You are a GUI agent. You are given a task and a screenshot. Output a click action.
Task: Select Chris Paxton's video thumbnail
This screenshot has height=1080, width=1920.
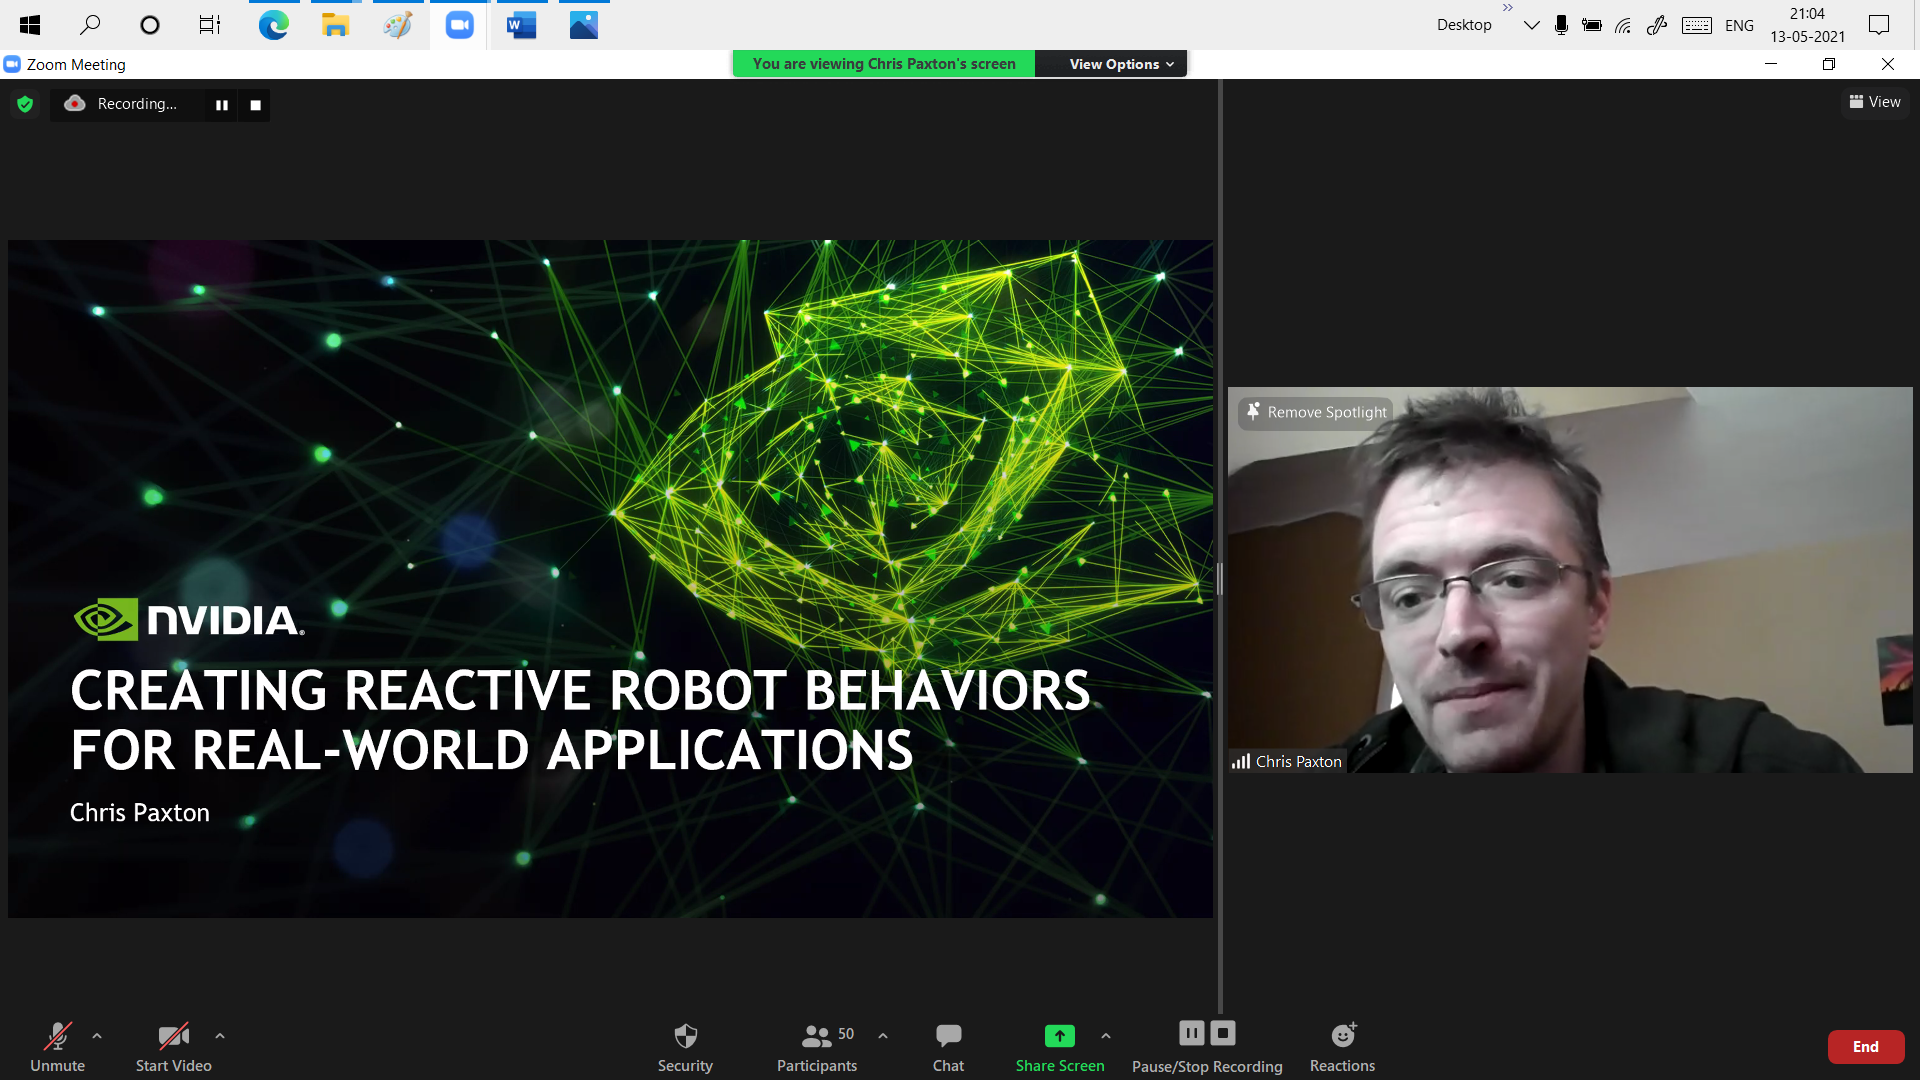click(x=1570, y=580)
